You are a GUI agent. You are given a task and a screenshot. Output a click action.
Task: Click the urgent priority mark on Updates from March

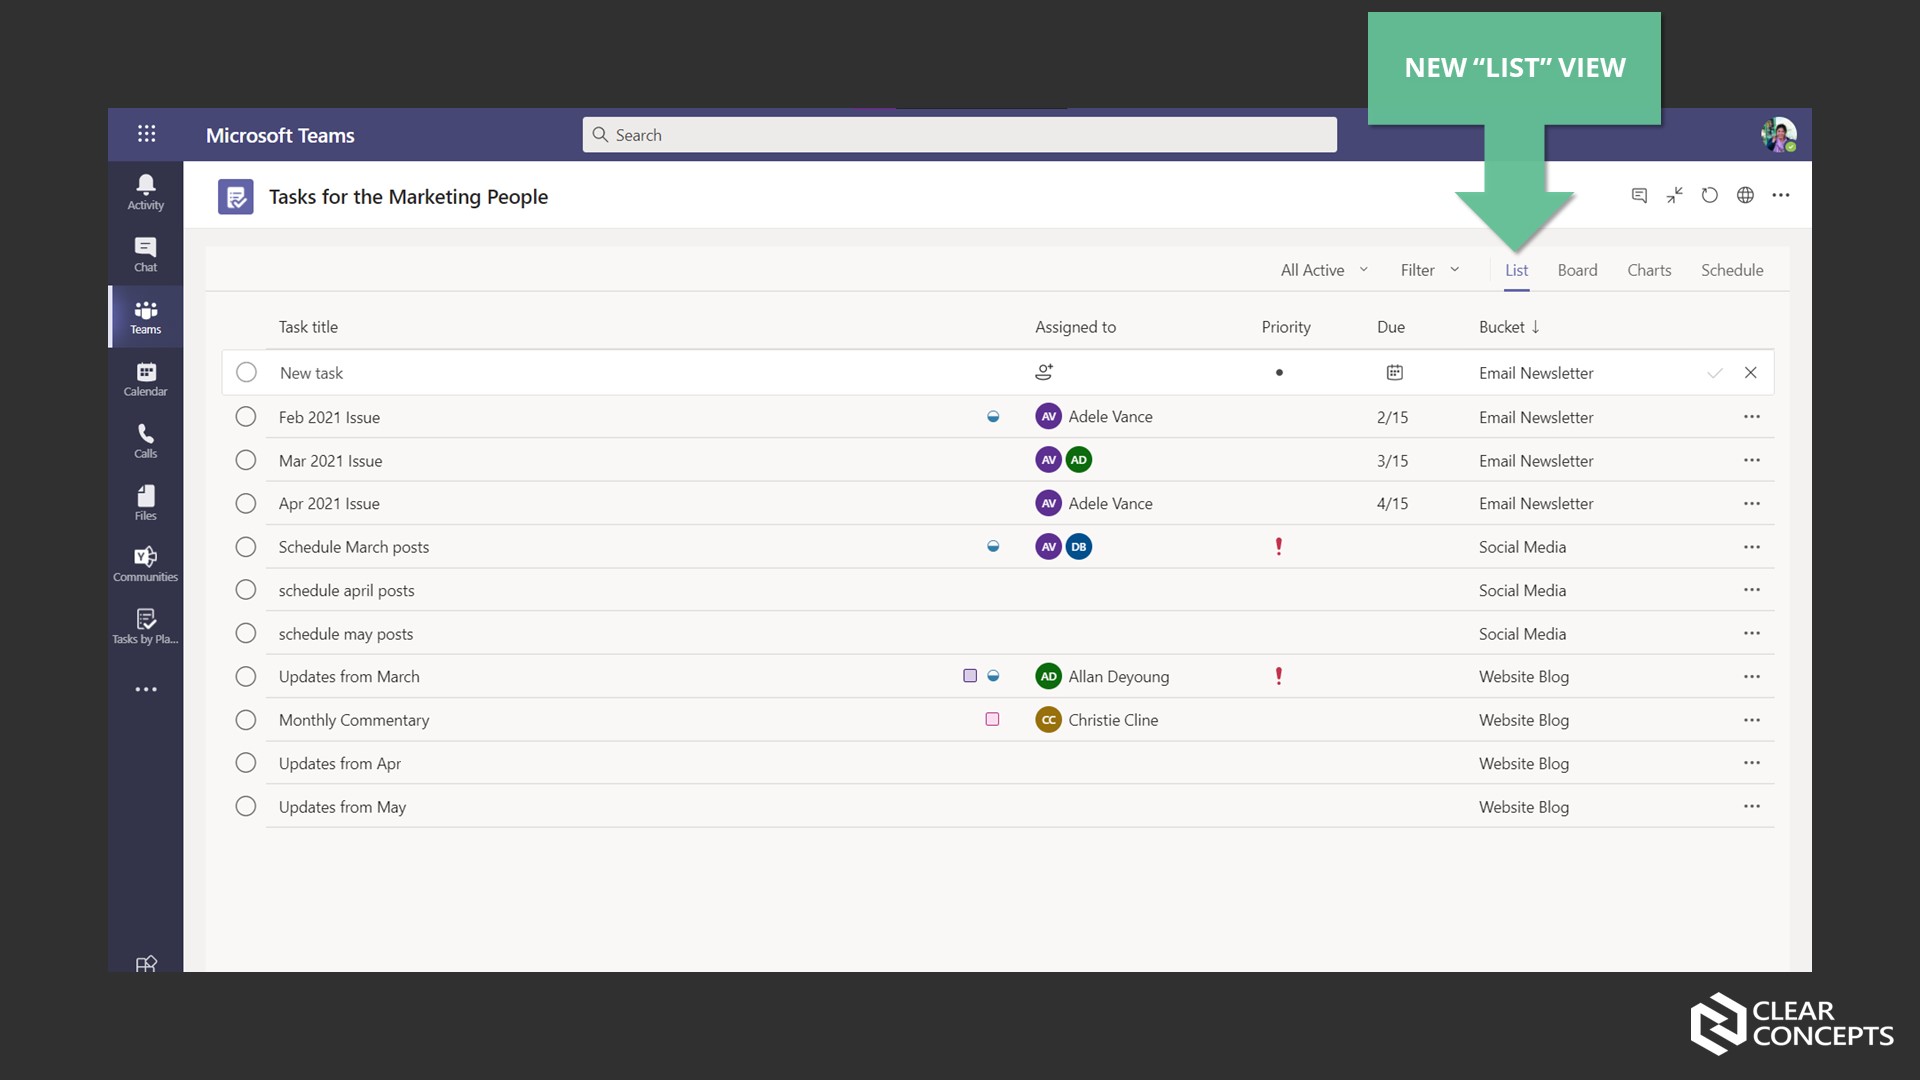point(1279,676)
